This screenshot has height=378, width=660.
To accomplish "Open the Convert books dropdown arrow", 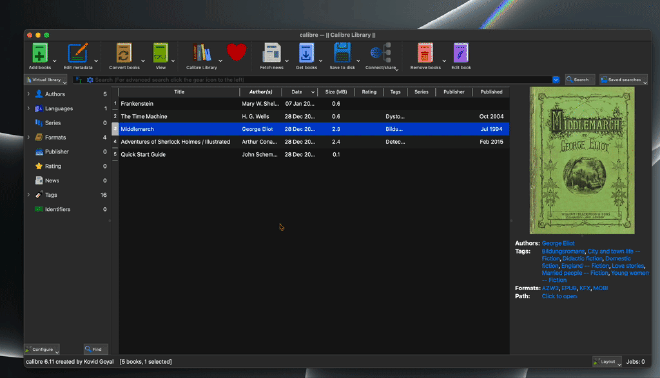I will pyautogui.click(x=143, y=61).
